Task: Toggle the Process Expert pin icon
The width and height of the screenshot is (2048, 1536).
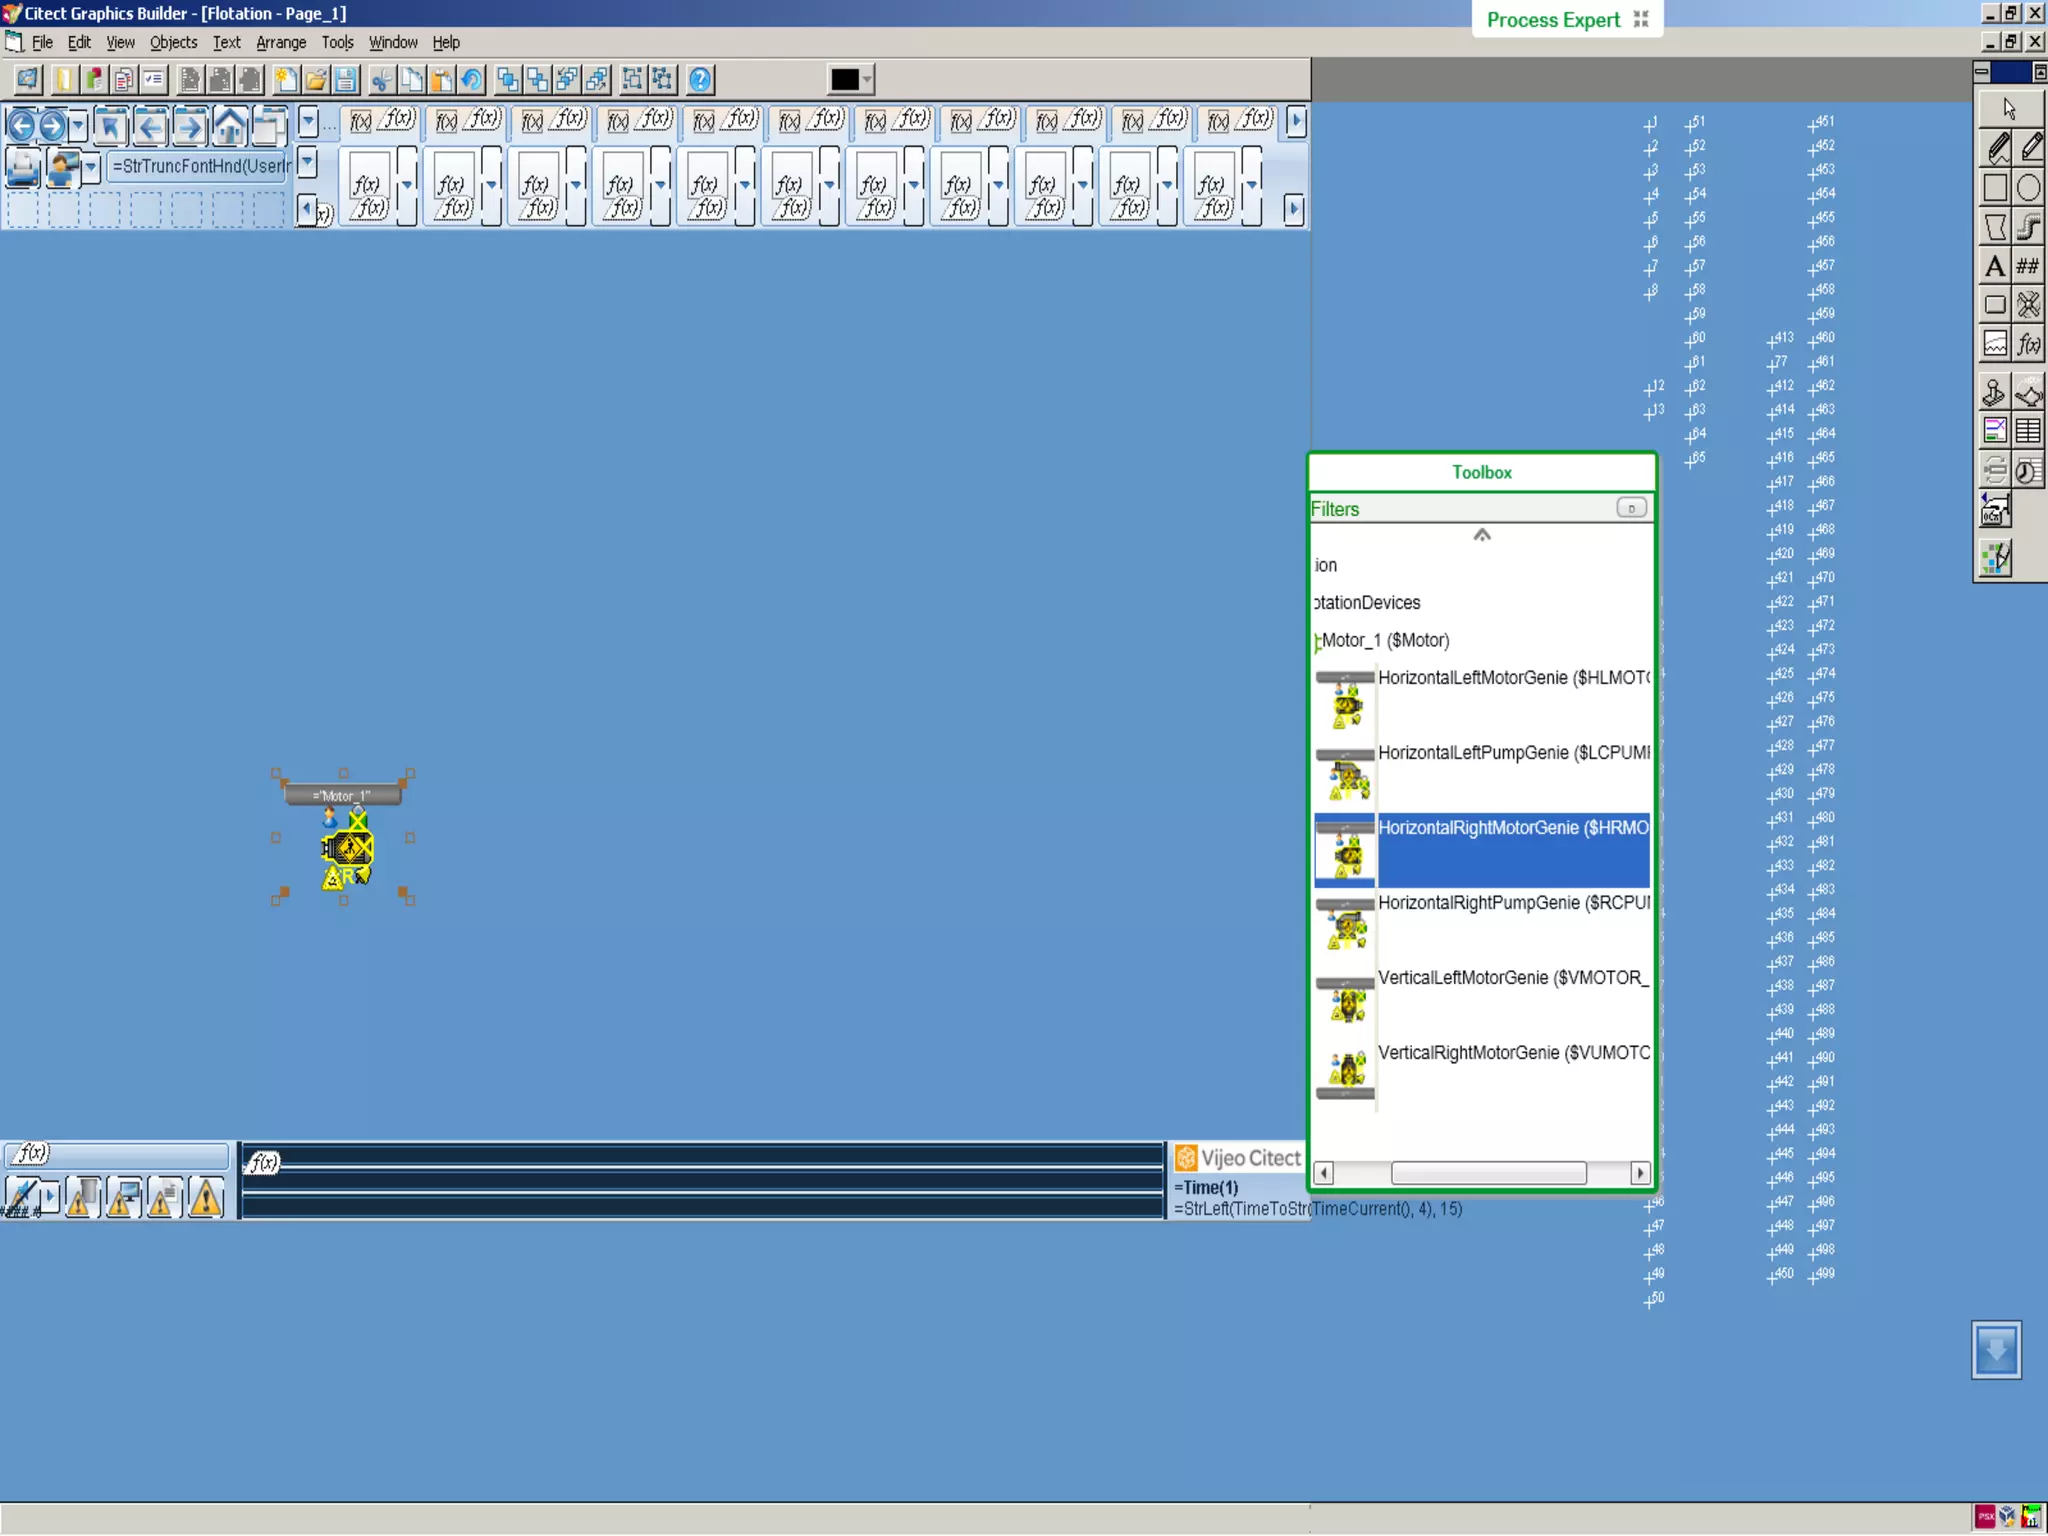Action: click(x=1641, y=19)
